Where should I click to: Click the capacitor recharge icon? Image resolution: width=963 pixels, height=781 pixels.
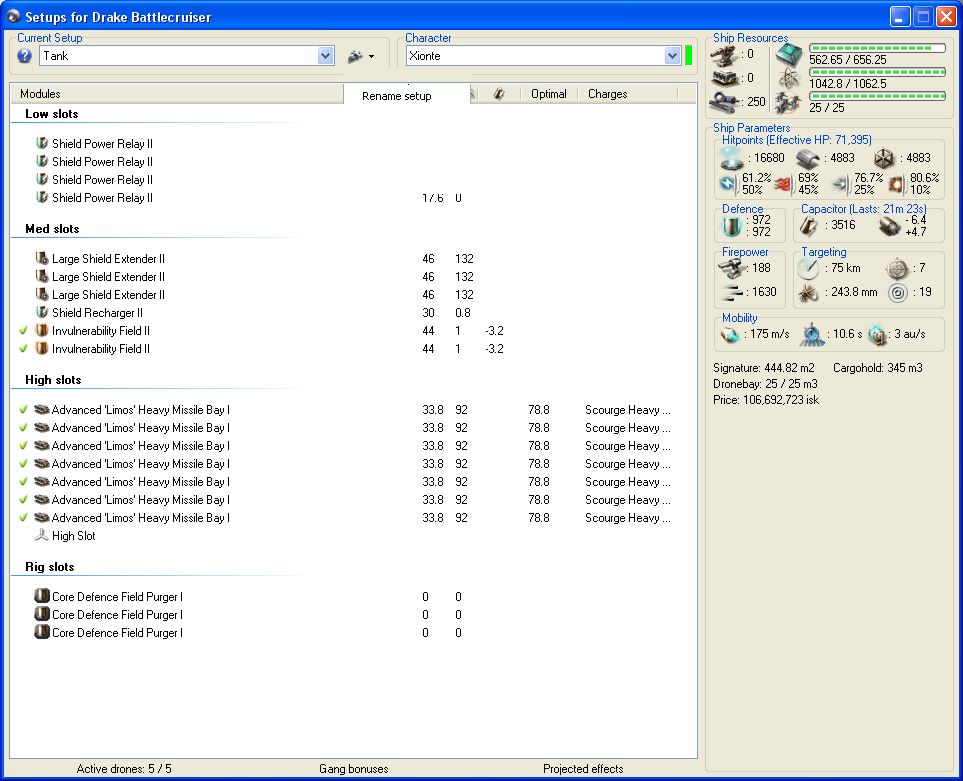[889, 226]
